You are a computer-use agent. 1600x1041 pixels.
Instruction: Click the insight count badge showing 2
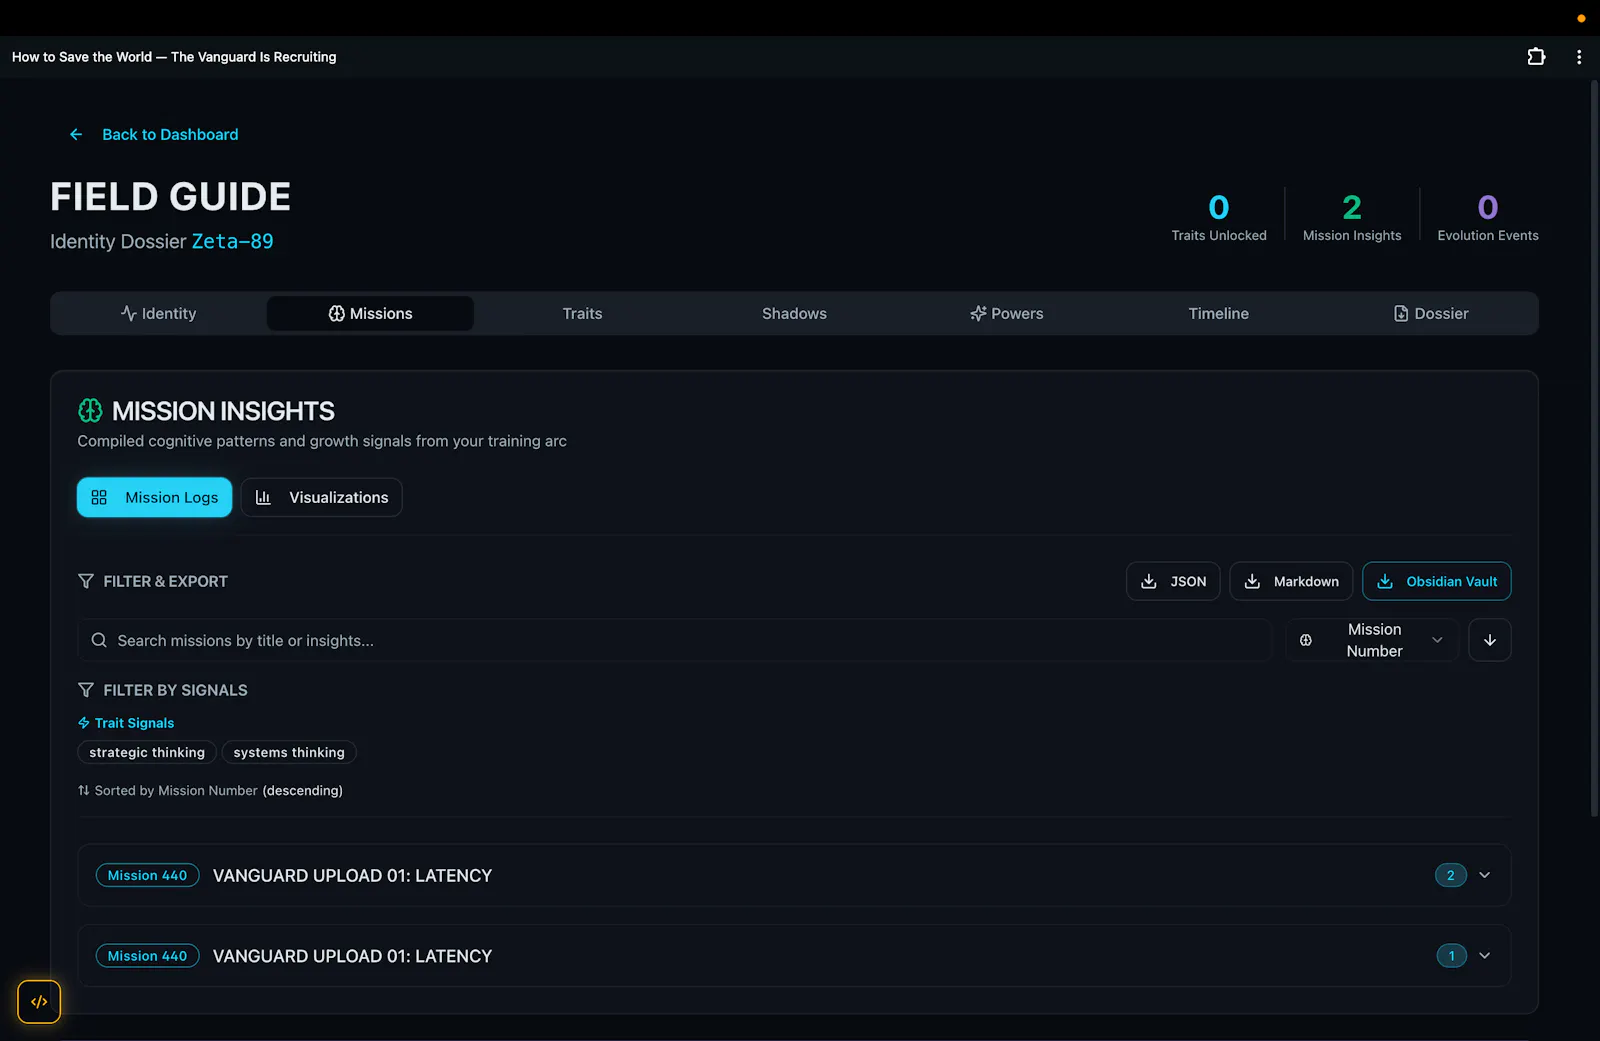[x=1451, y=875]
